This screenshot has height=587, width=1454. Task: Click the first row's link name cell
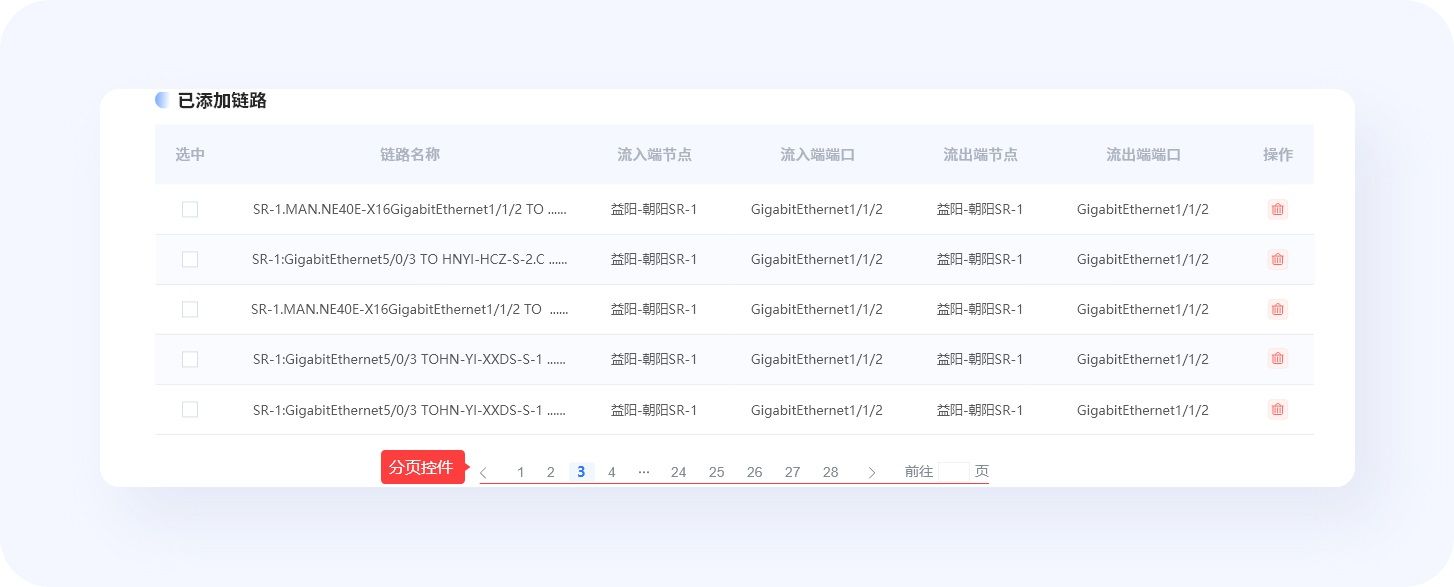pos(410,209)
